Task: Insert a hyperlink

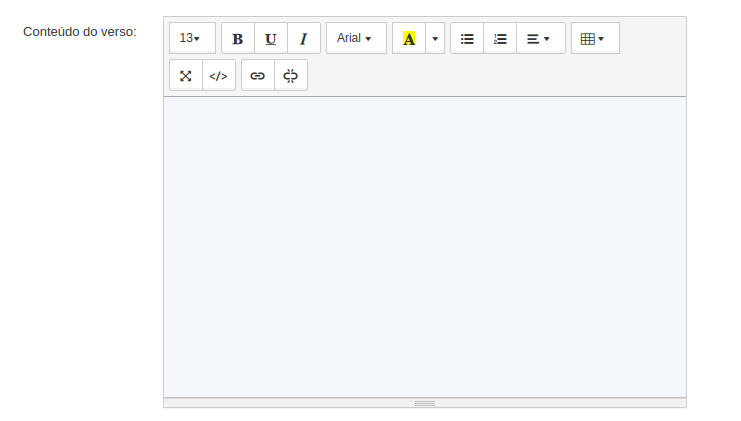Action: (258, 76)
